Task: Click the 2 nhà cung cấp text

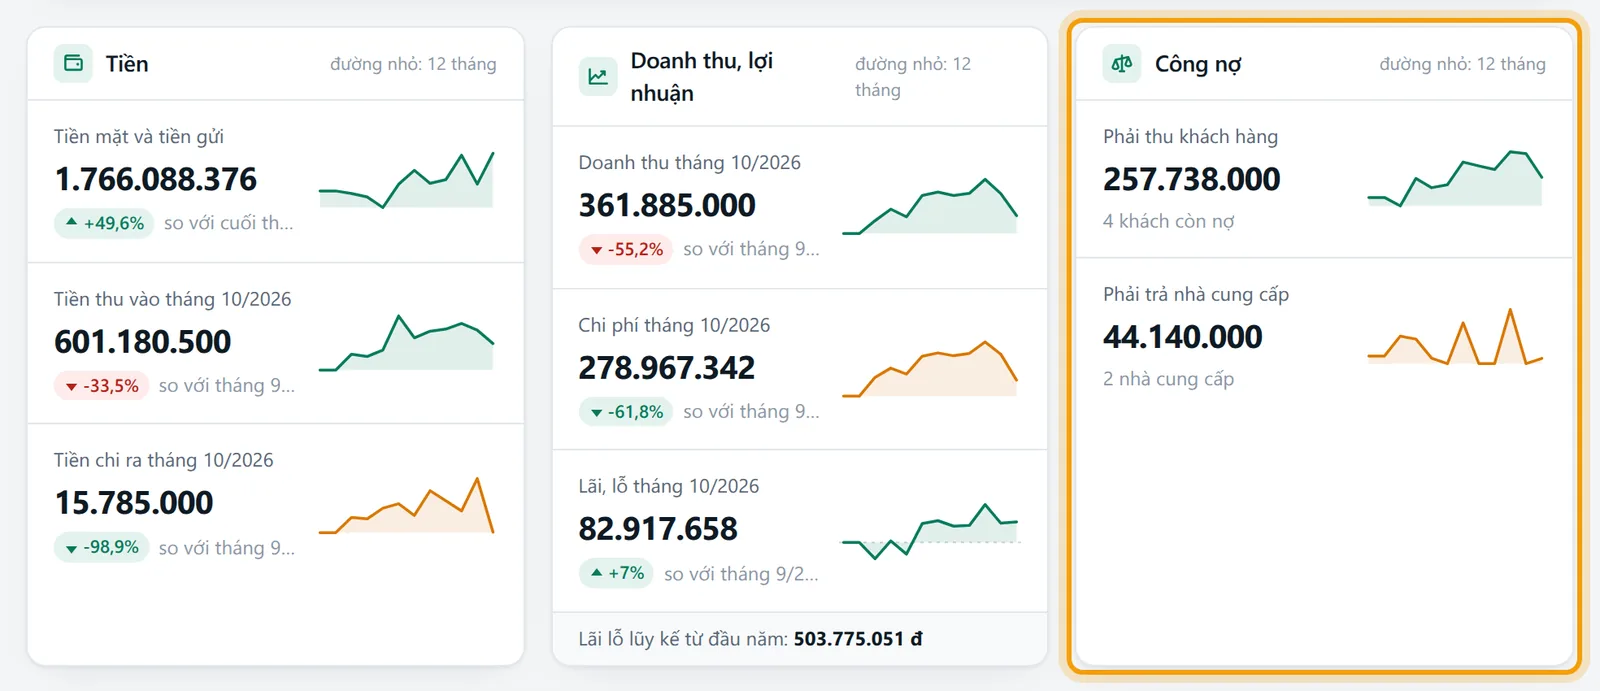Action: tap(1169, 379)
